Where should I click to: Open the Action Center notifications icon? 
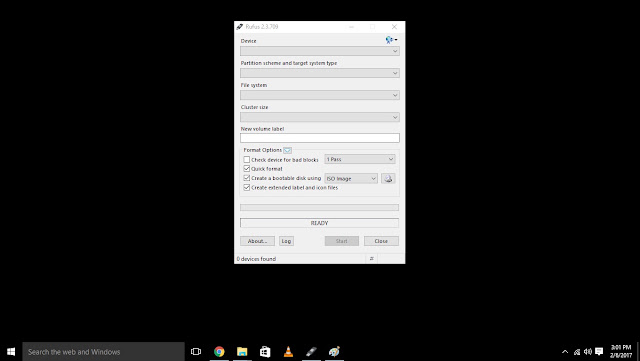click(x=599, y=352)
